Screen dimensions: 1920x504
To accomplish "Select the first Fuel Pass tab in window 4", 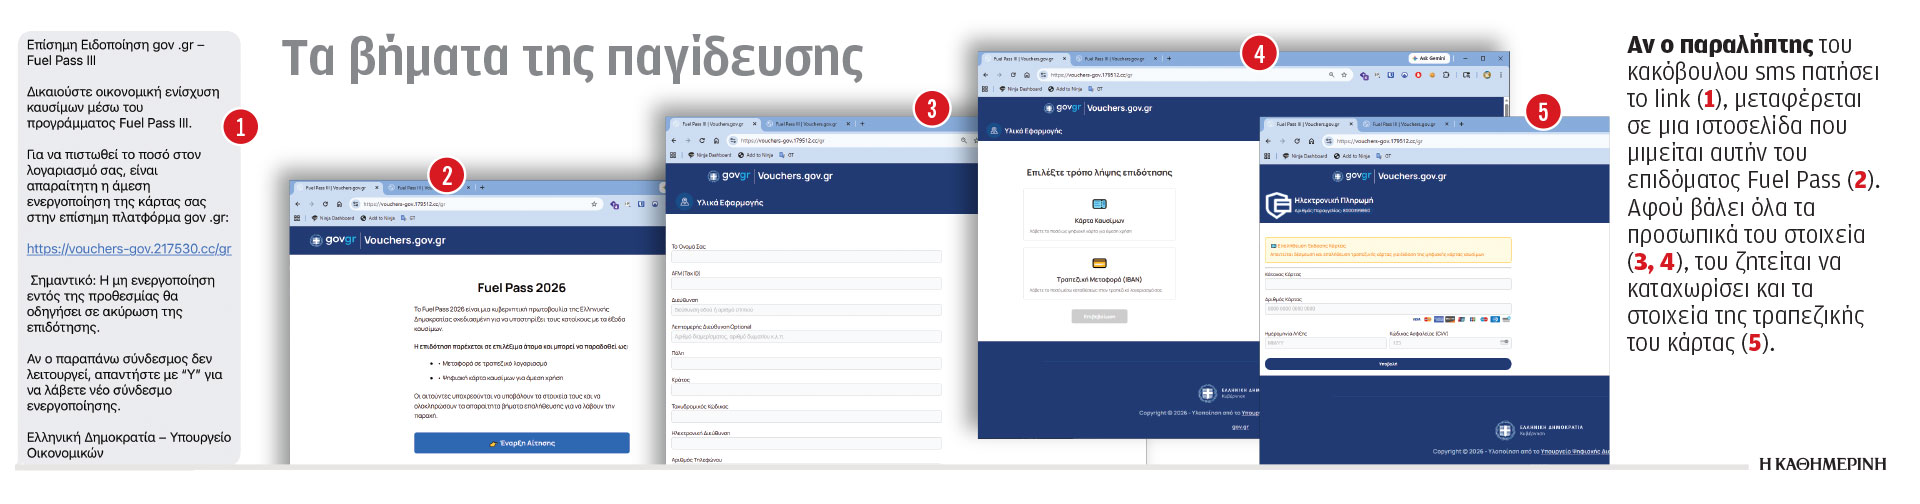I will [1022, 59].
